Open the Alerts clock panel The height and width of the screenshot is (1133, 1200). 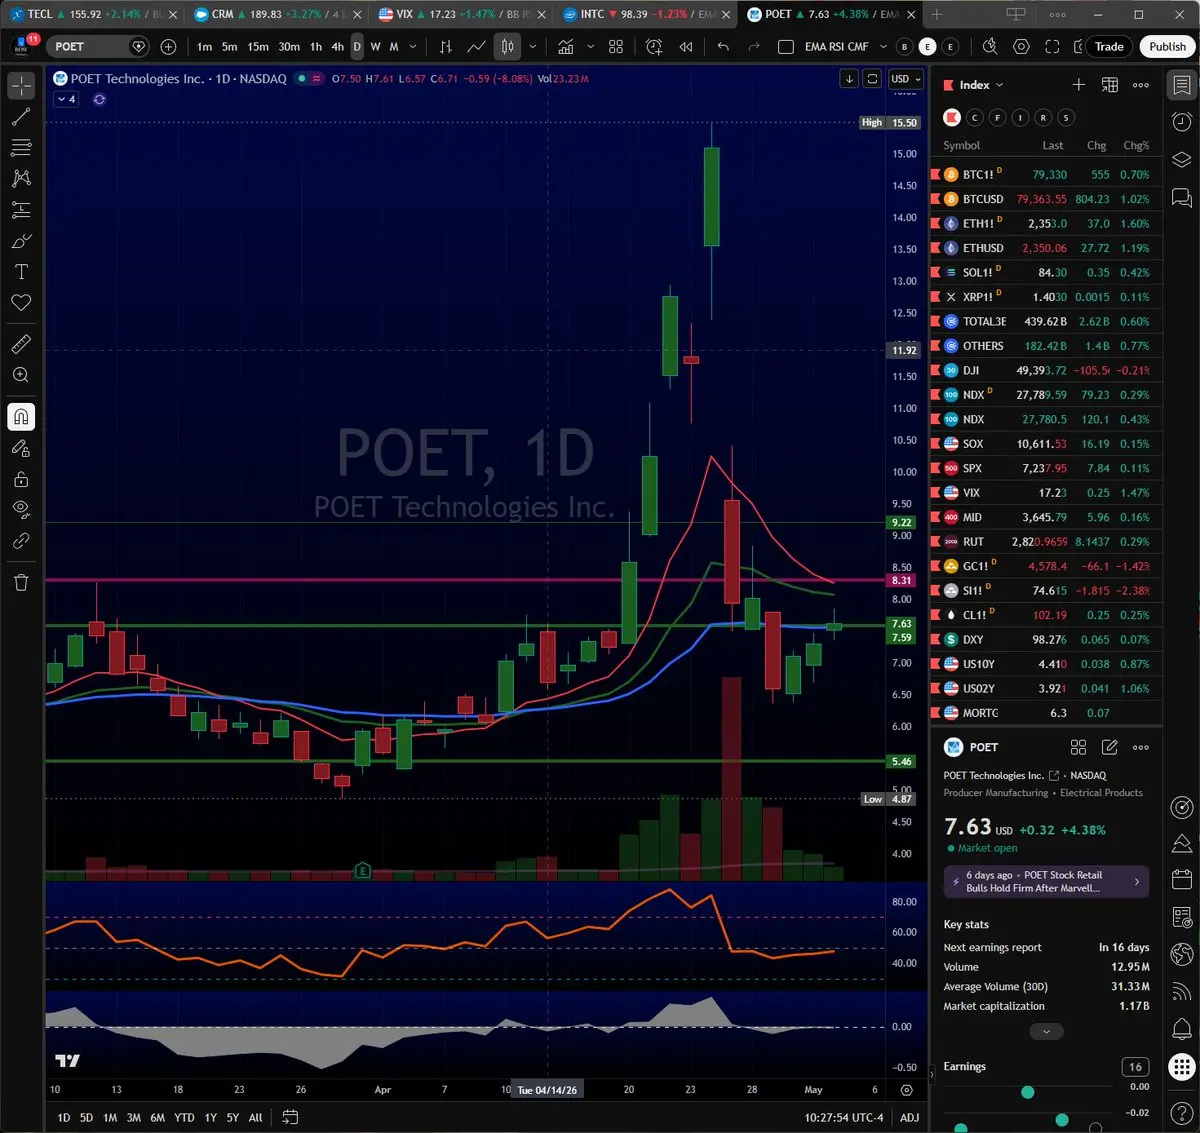pos(1181,122)
